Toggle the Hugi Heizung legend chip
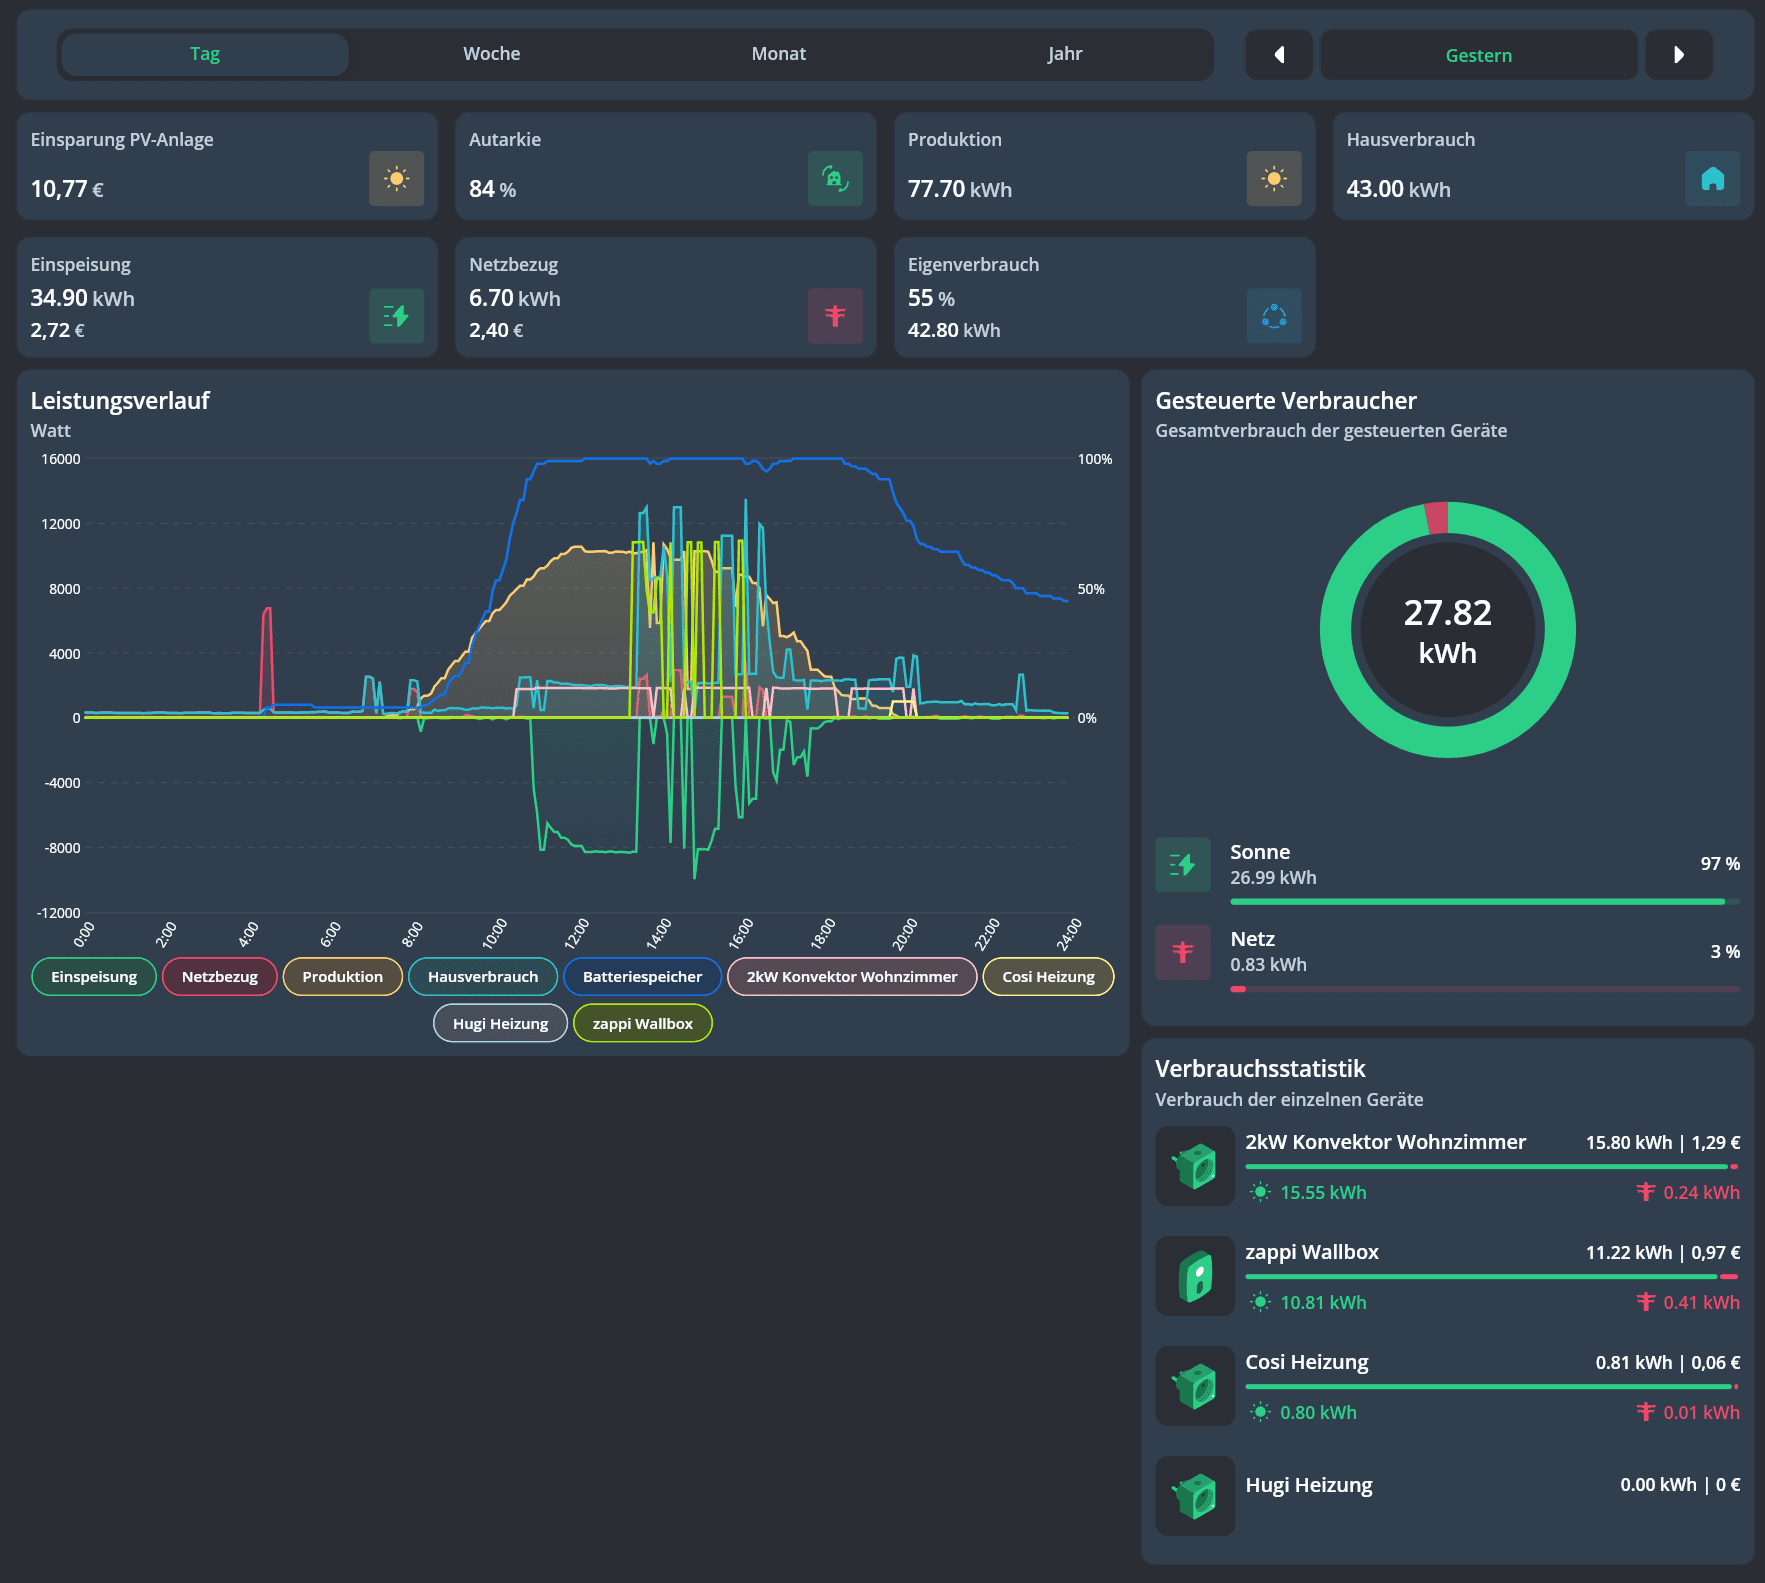 click(500, 1024)
